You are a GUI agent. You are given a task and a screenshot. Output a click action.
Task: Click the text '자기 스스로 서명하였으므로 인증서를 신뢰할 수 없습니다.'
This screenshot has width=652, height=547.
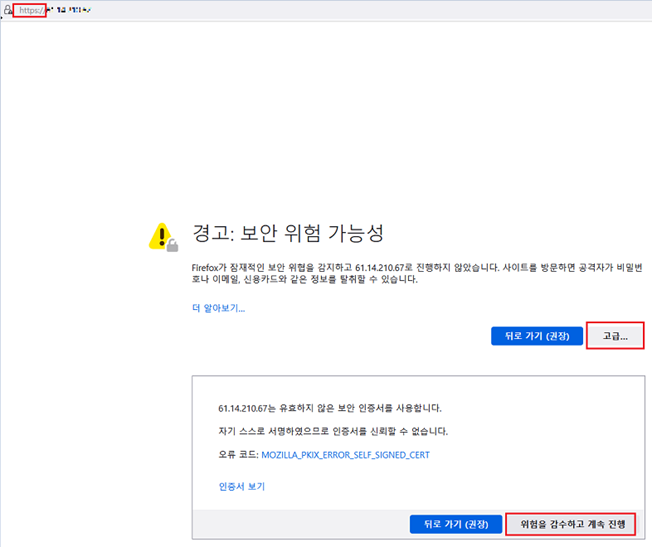coord(333,431)
